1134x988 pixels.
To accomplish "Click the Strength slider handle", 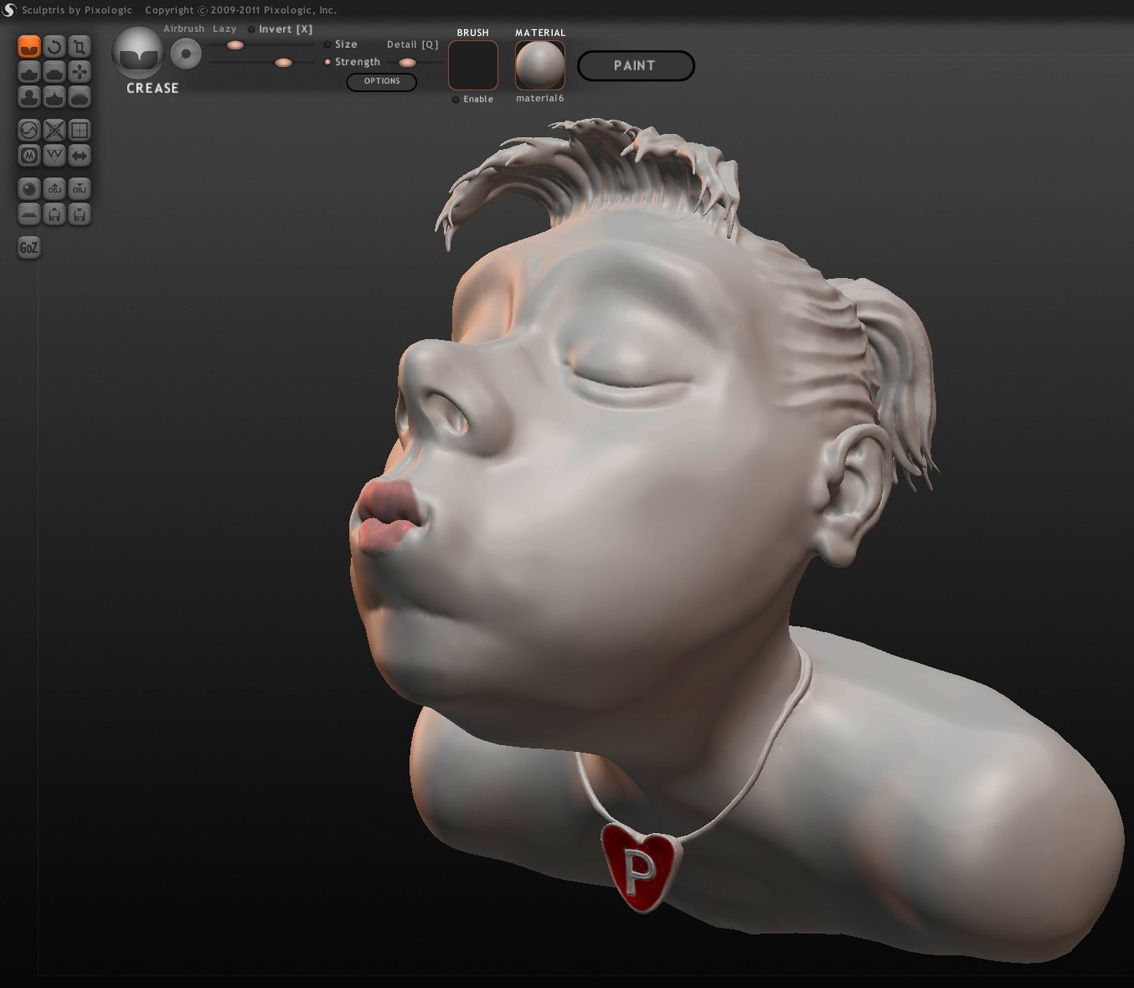I will [284, 63].
